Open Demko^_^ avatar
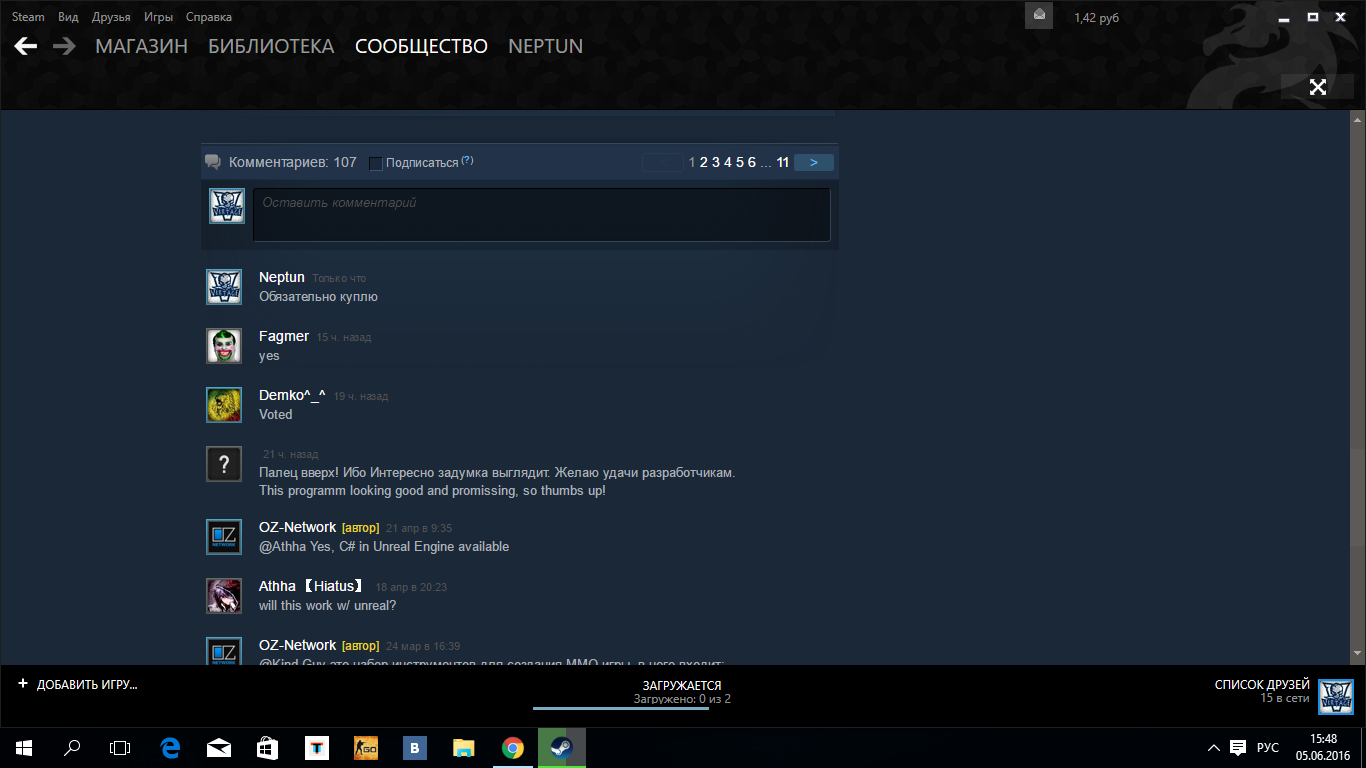Screen dimensions: 1366x768 pos(224,405)
